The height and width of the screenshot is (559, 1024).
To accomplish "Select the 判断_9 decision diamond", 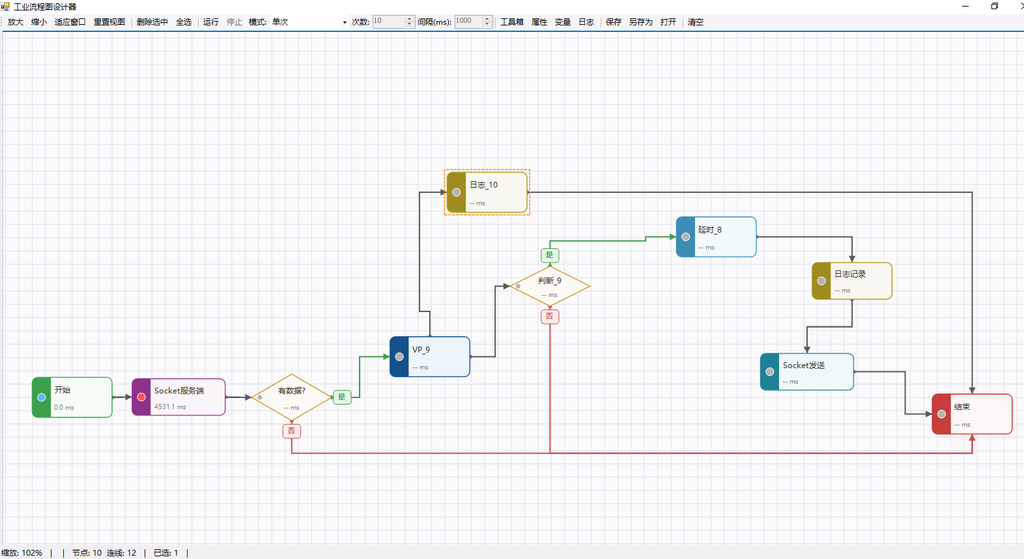I will click(x=550, y=286).
